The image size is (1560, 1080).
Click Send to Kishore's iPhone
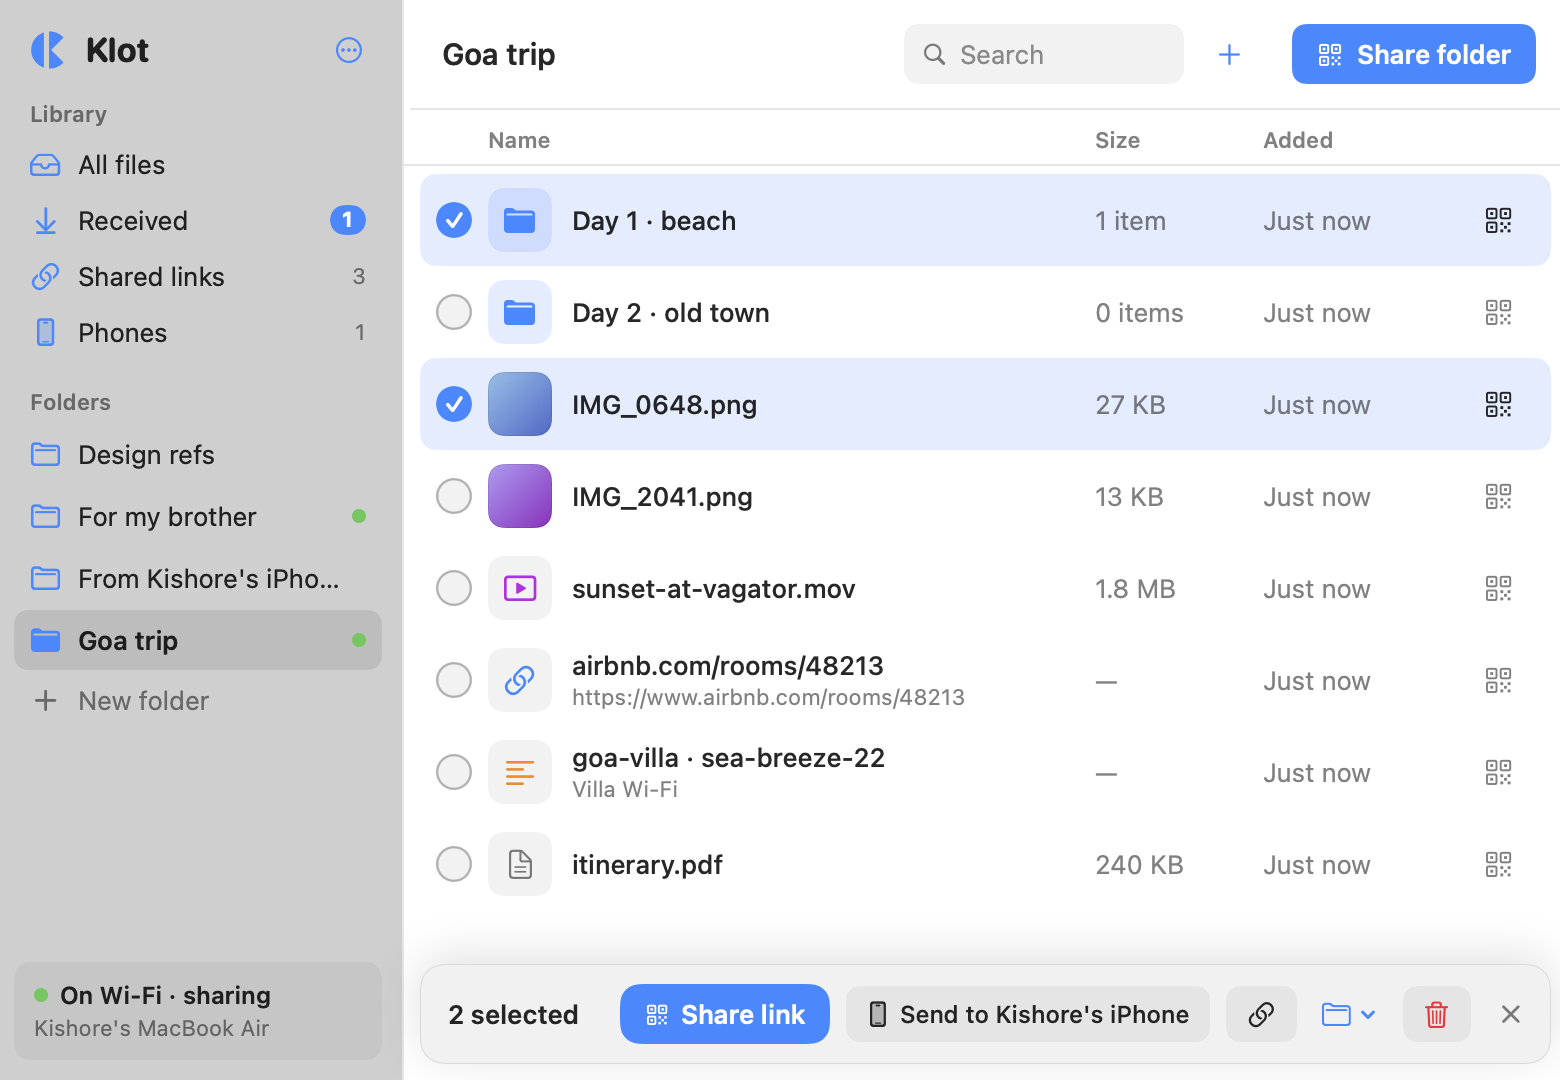pos(1028,1014)
